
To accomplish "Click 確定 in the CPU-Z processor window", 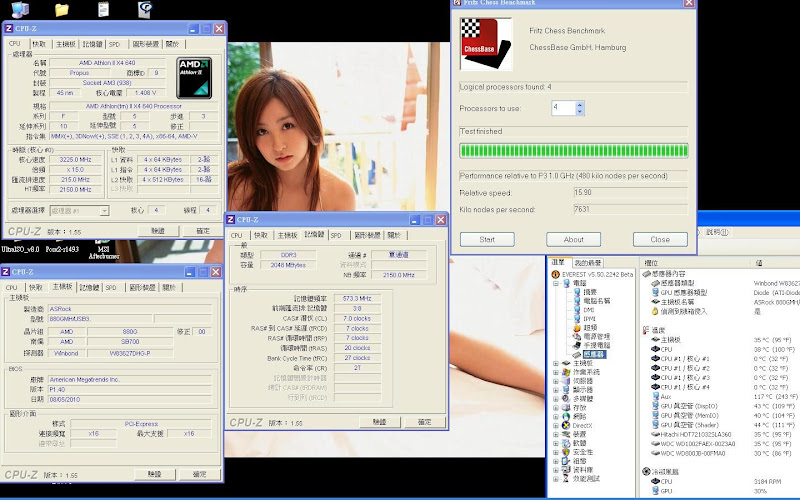I will pyautogui.click(x=203, y=231).
